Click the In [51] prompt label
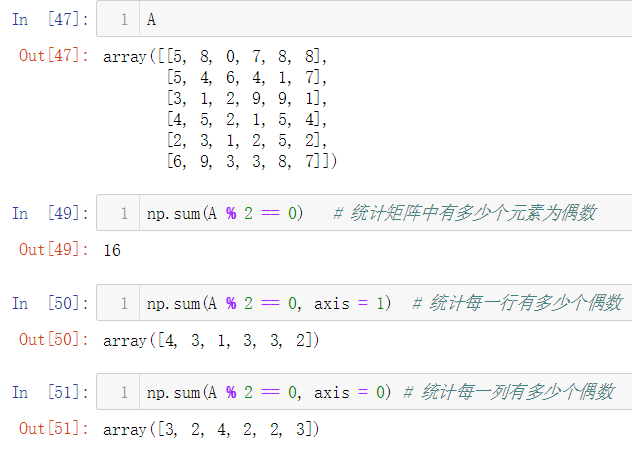The height and width of the screenshot is (451, 632). pyautogui.click(x=50, y=392)
